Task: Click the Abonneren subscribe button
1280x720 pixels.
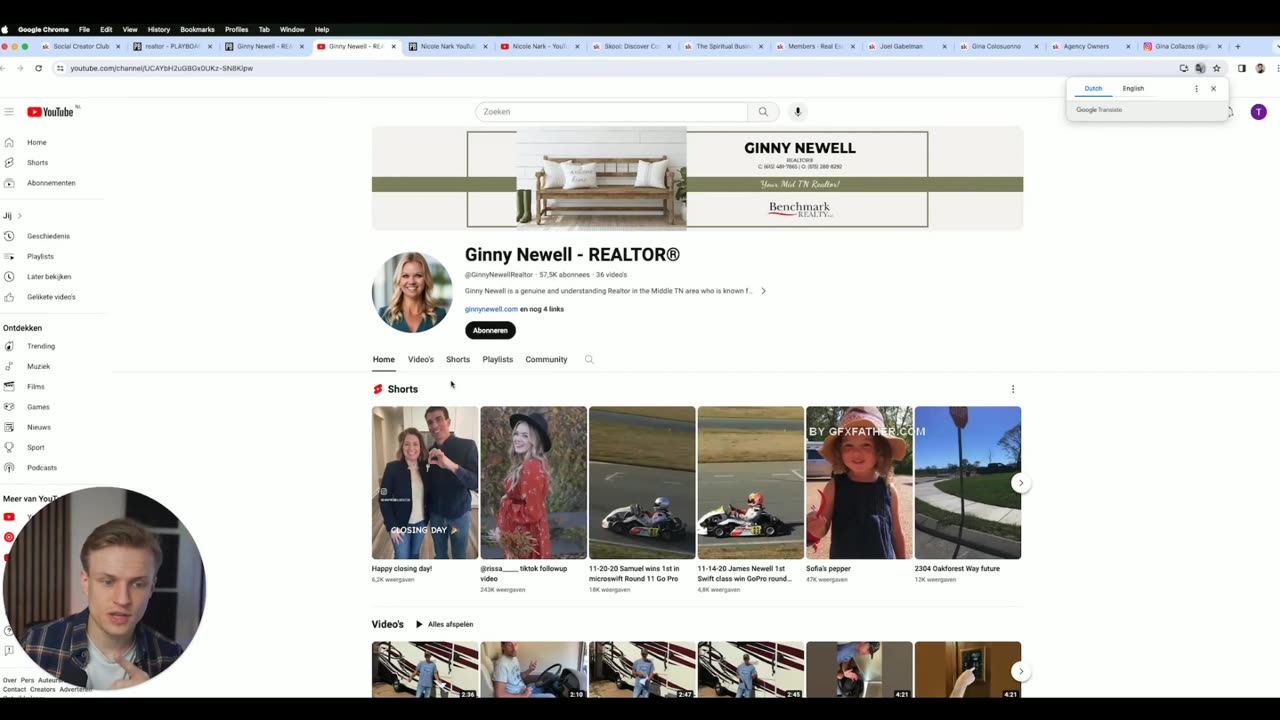Action: pyautogui.click(x=490, y=330)
